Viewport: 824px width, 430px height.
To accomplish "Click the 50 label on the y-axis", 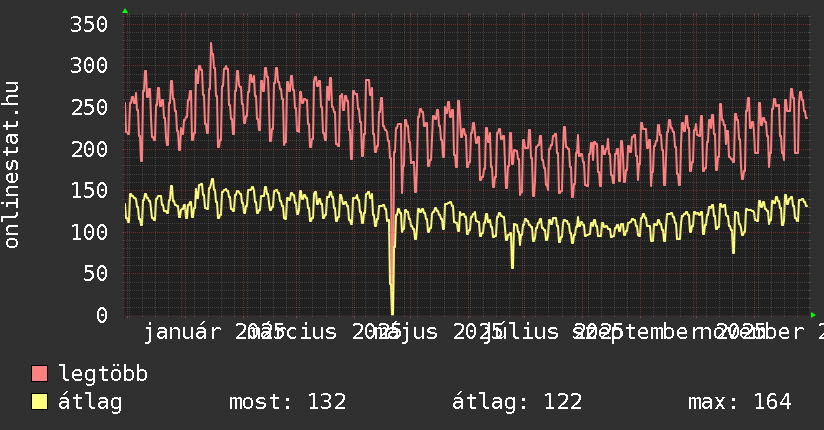I will 93,274.
